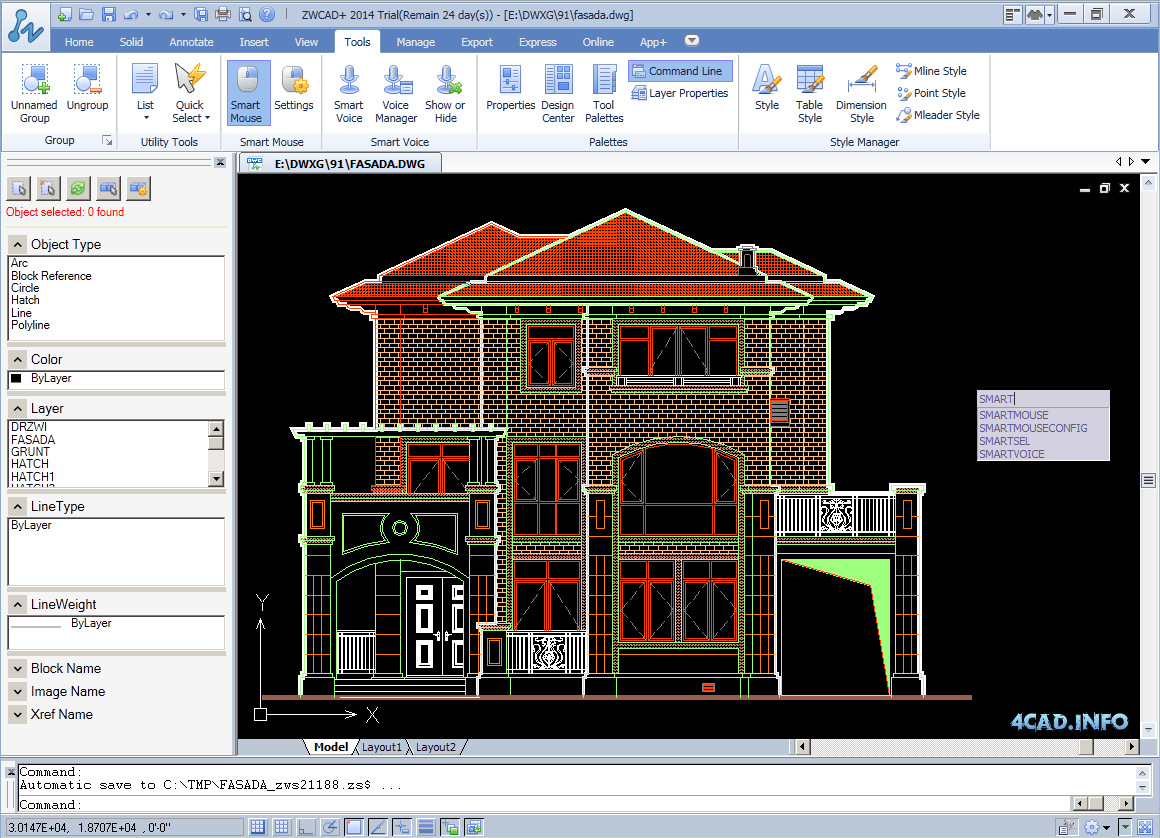Expand the Block Name section
This screenshot has height=838, width=1160.
(x=18, y=669)
